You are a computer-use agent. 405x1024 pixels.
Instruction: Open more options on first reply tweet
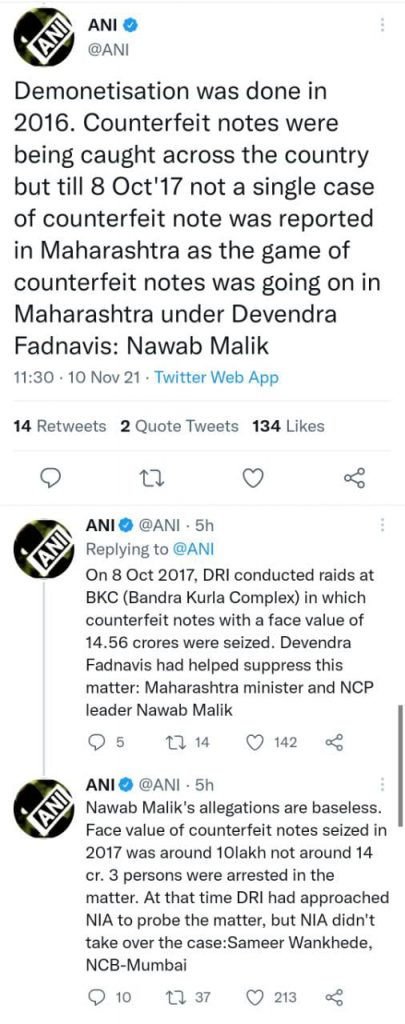(381, 524)
